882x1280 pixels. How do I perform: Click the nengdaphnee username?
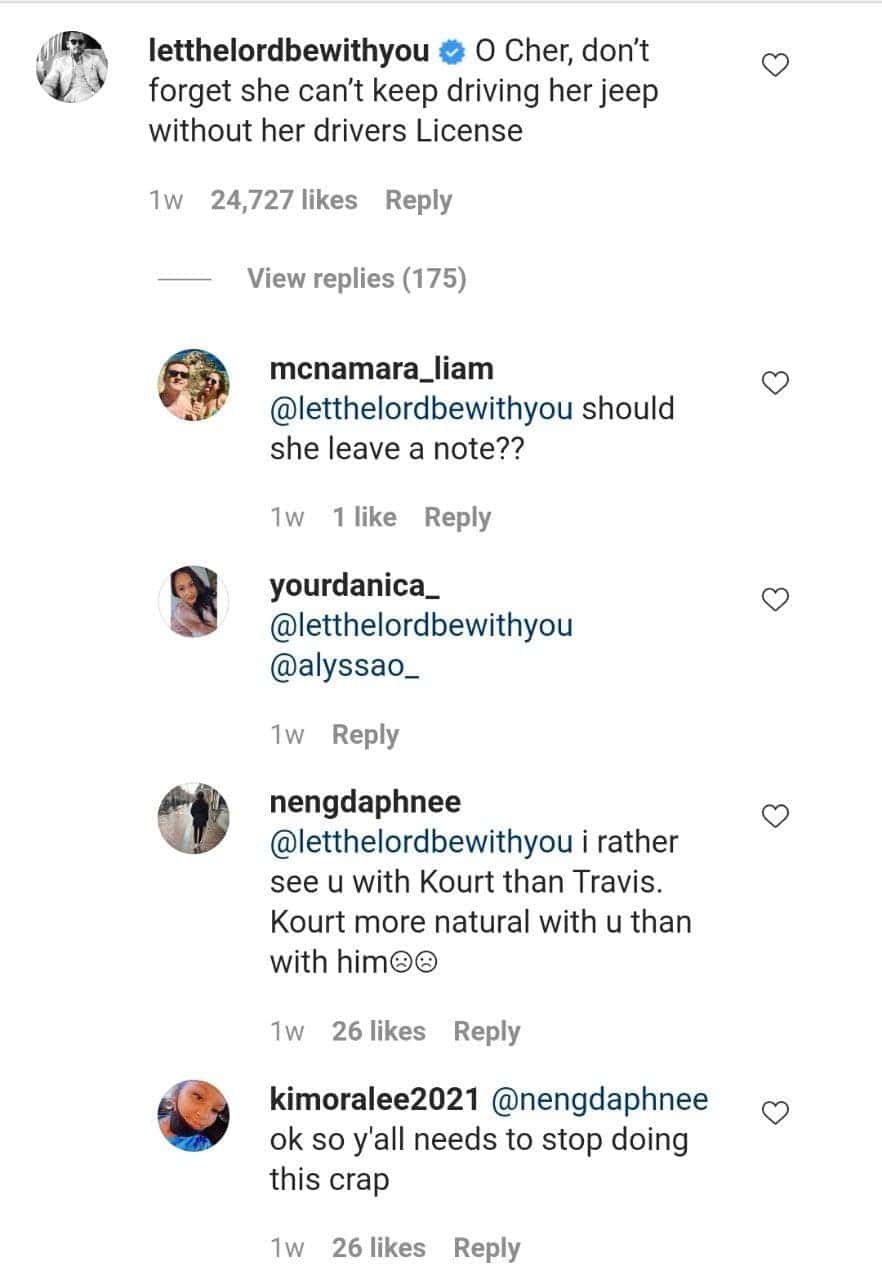tap(365, 802)
